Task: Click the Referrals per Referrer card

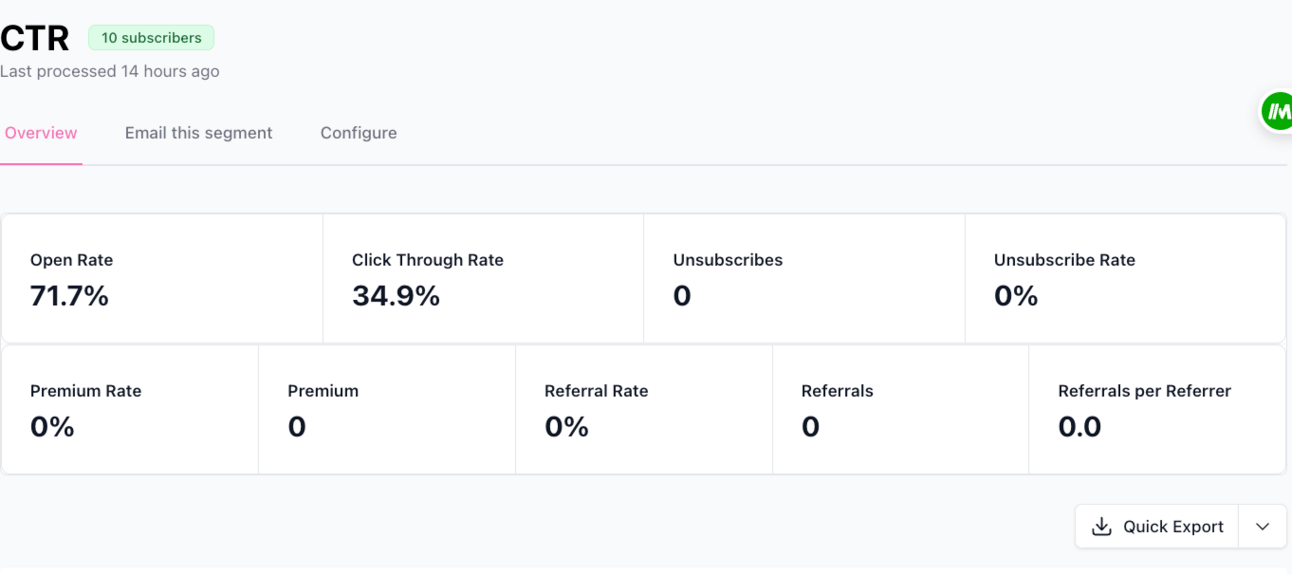Action: pyautogui.click(x=1156, y=409)
